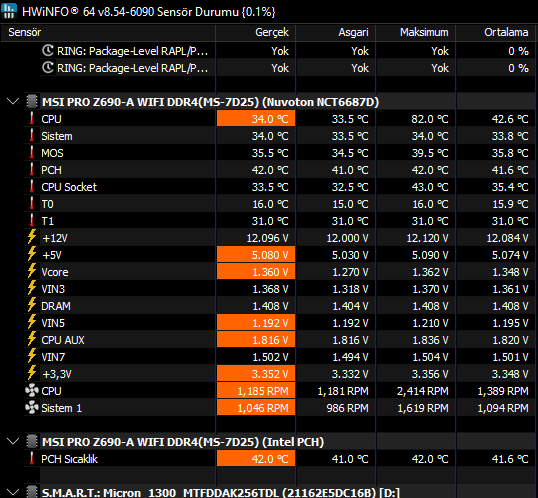Click the VIN7 average value 1.501 V
This screenshot has width=538, height=498.
(x=510, y=357)
